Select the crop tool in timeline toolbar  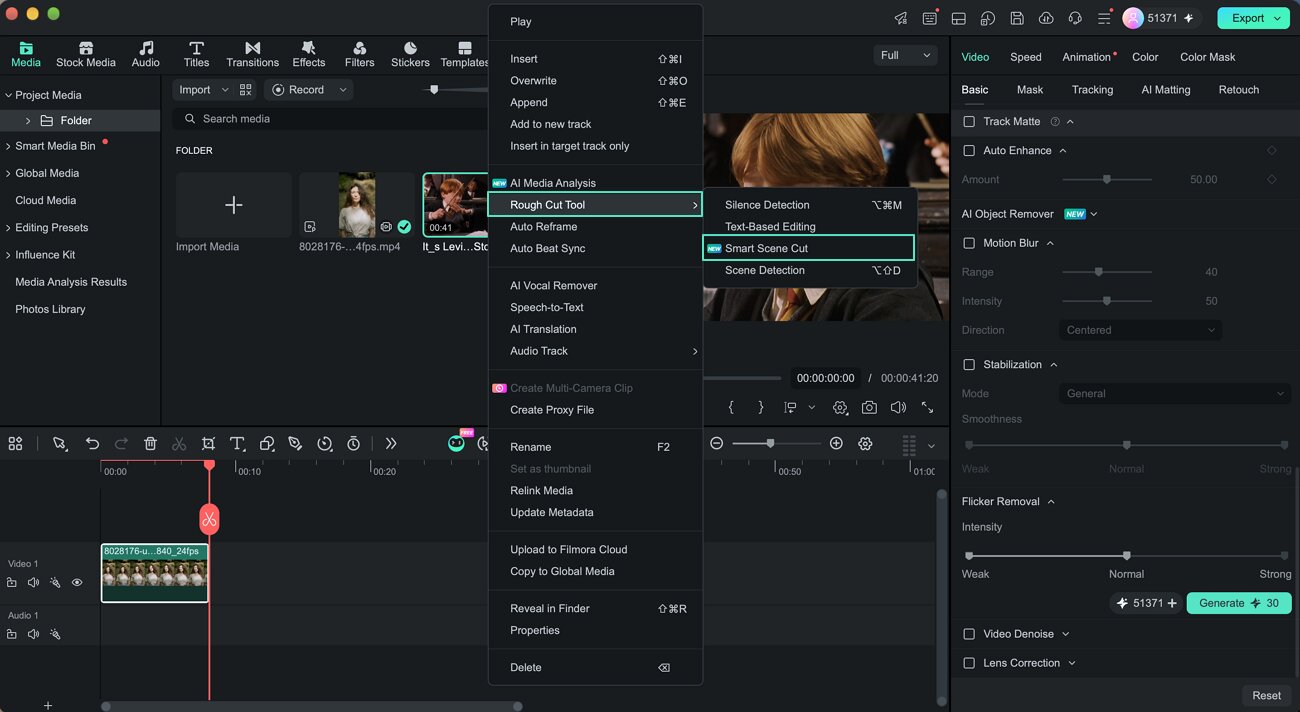(x=208, y=443)
